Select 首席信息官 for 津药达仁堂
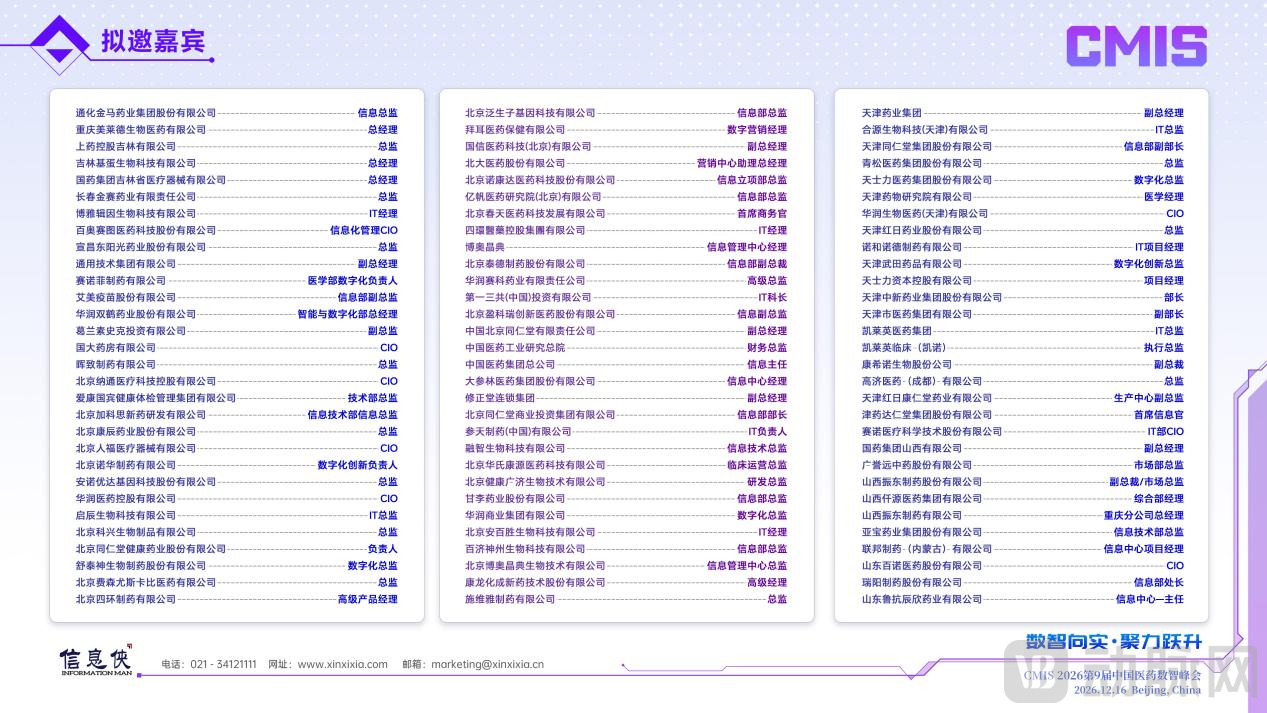This screenshot has height=713, width=1267. click(x=1159, y=415)
